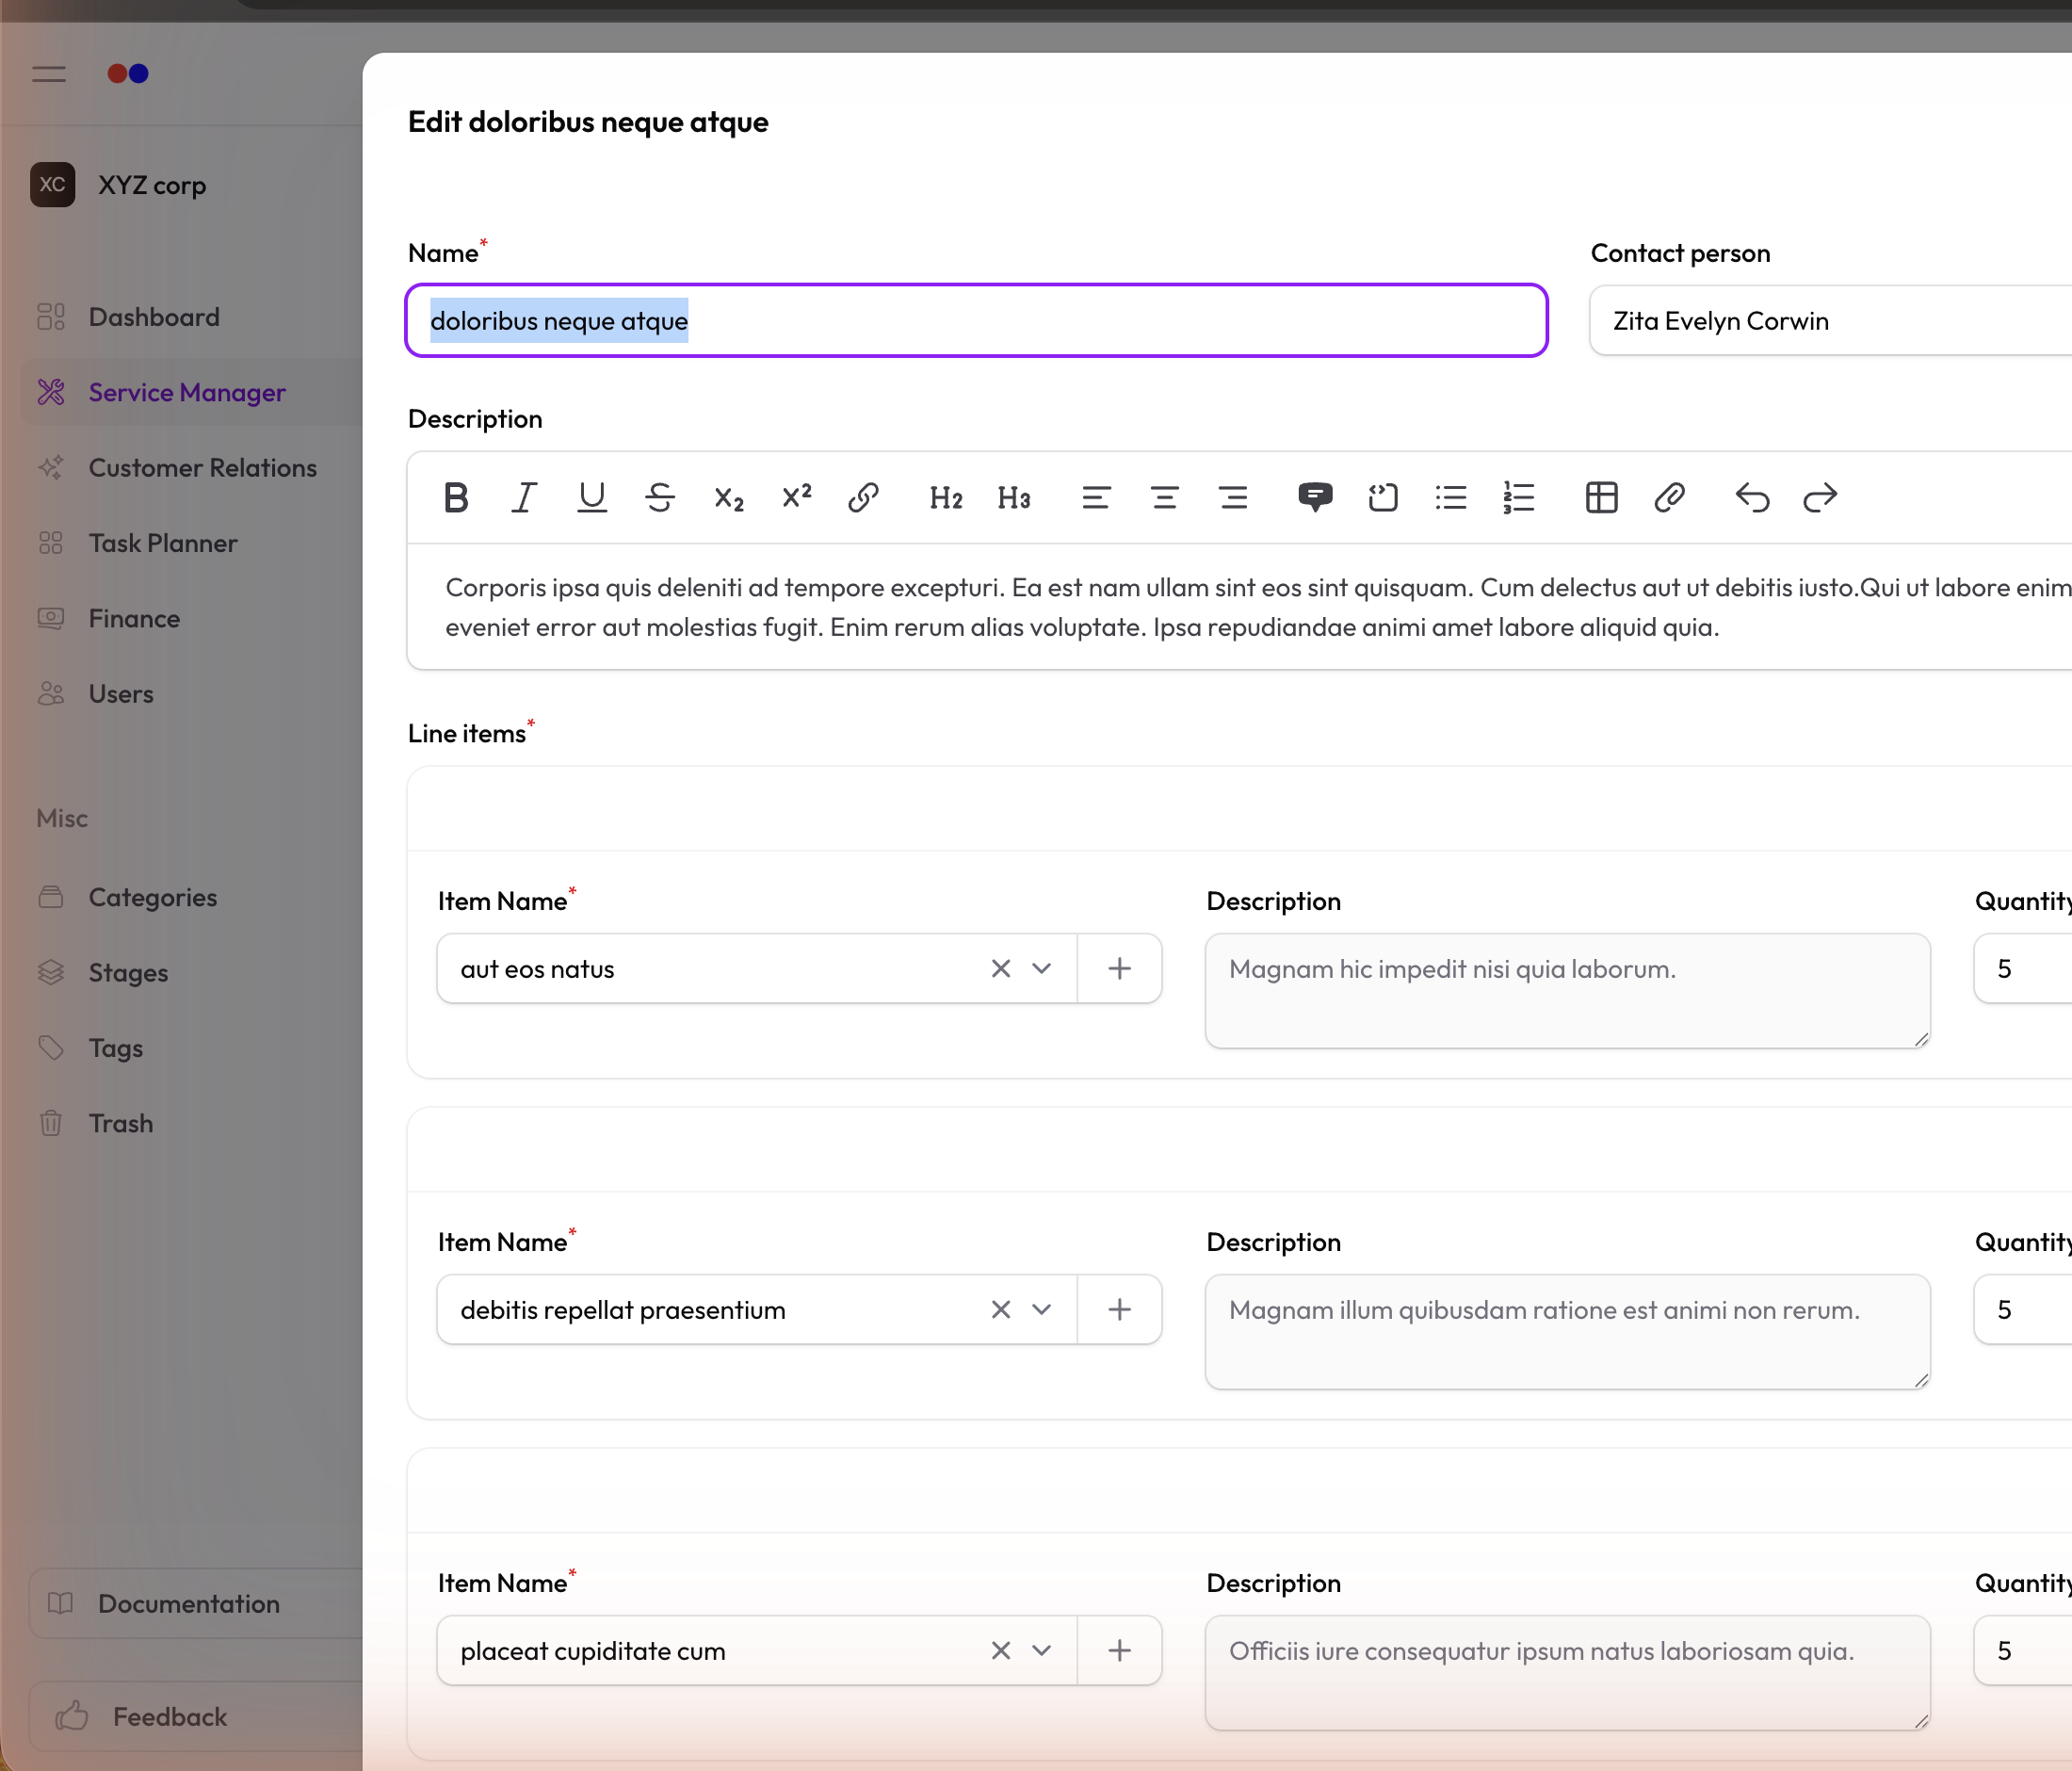The width and height of the screenshot is (2072, 1771).
Task: Undo last edit in description
Action: (x=1752, y=497)
